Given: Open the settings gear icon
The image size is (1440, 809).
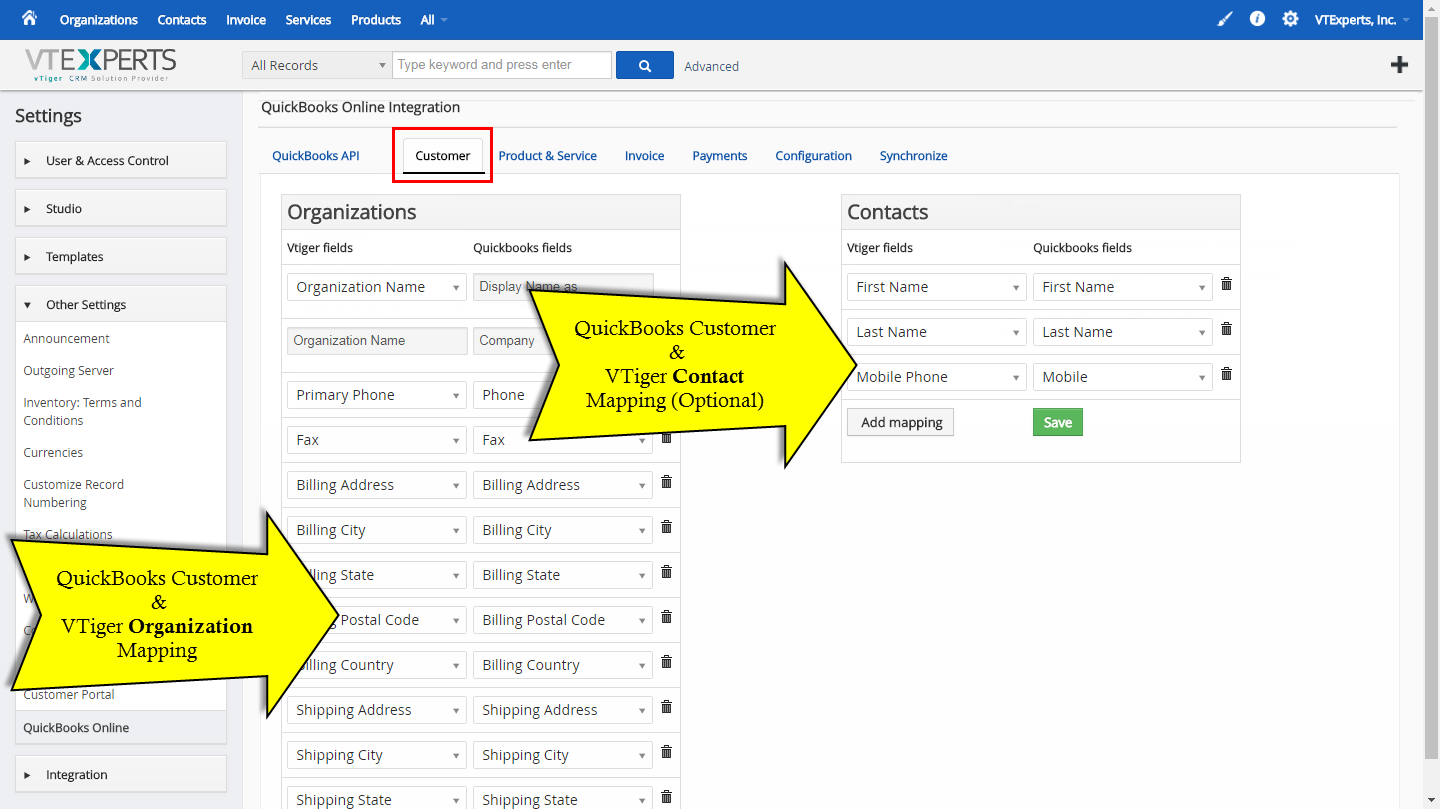Looking at the screenshot, I should 1291,19.
